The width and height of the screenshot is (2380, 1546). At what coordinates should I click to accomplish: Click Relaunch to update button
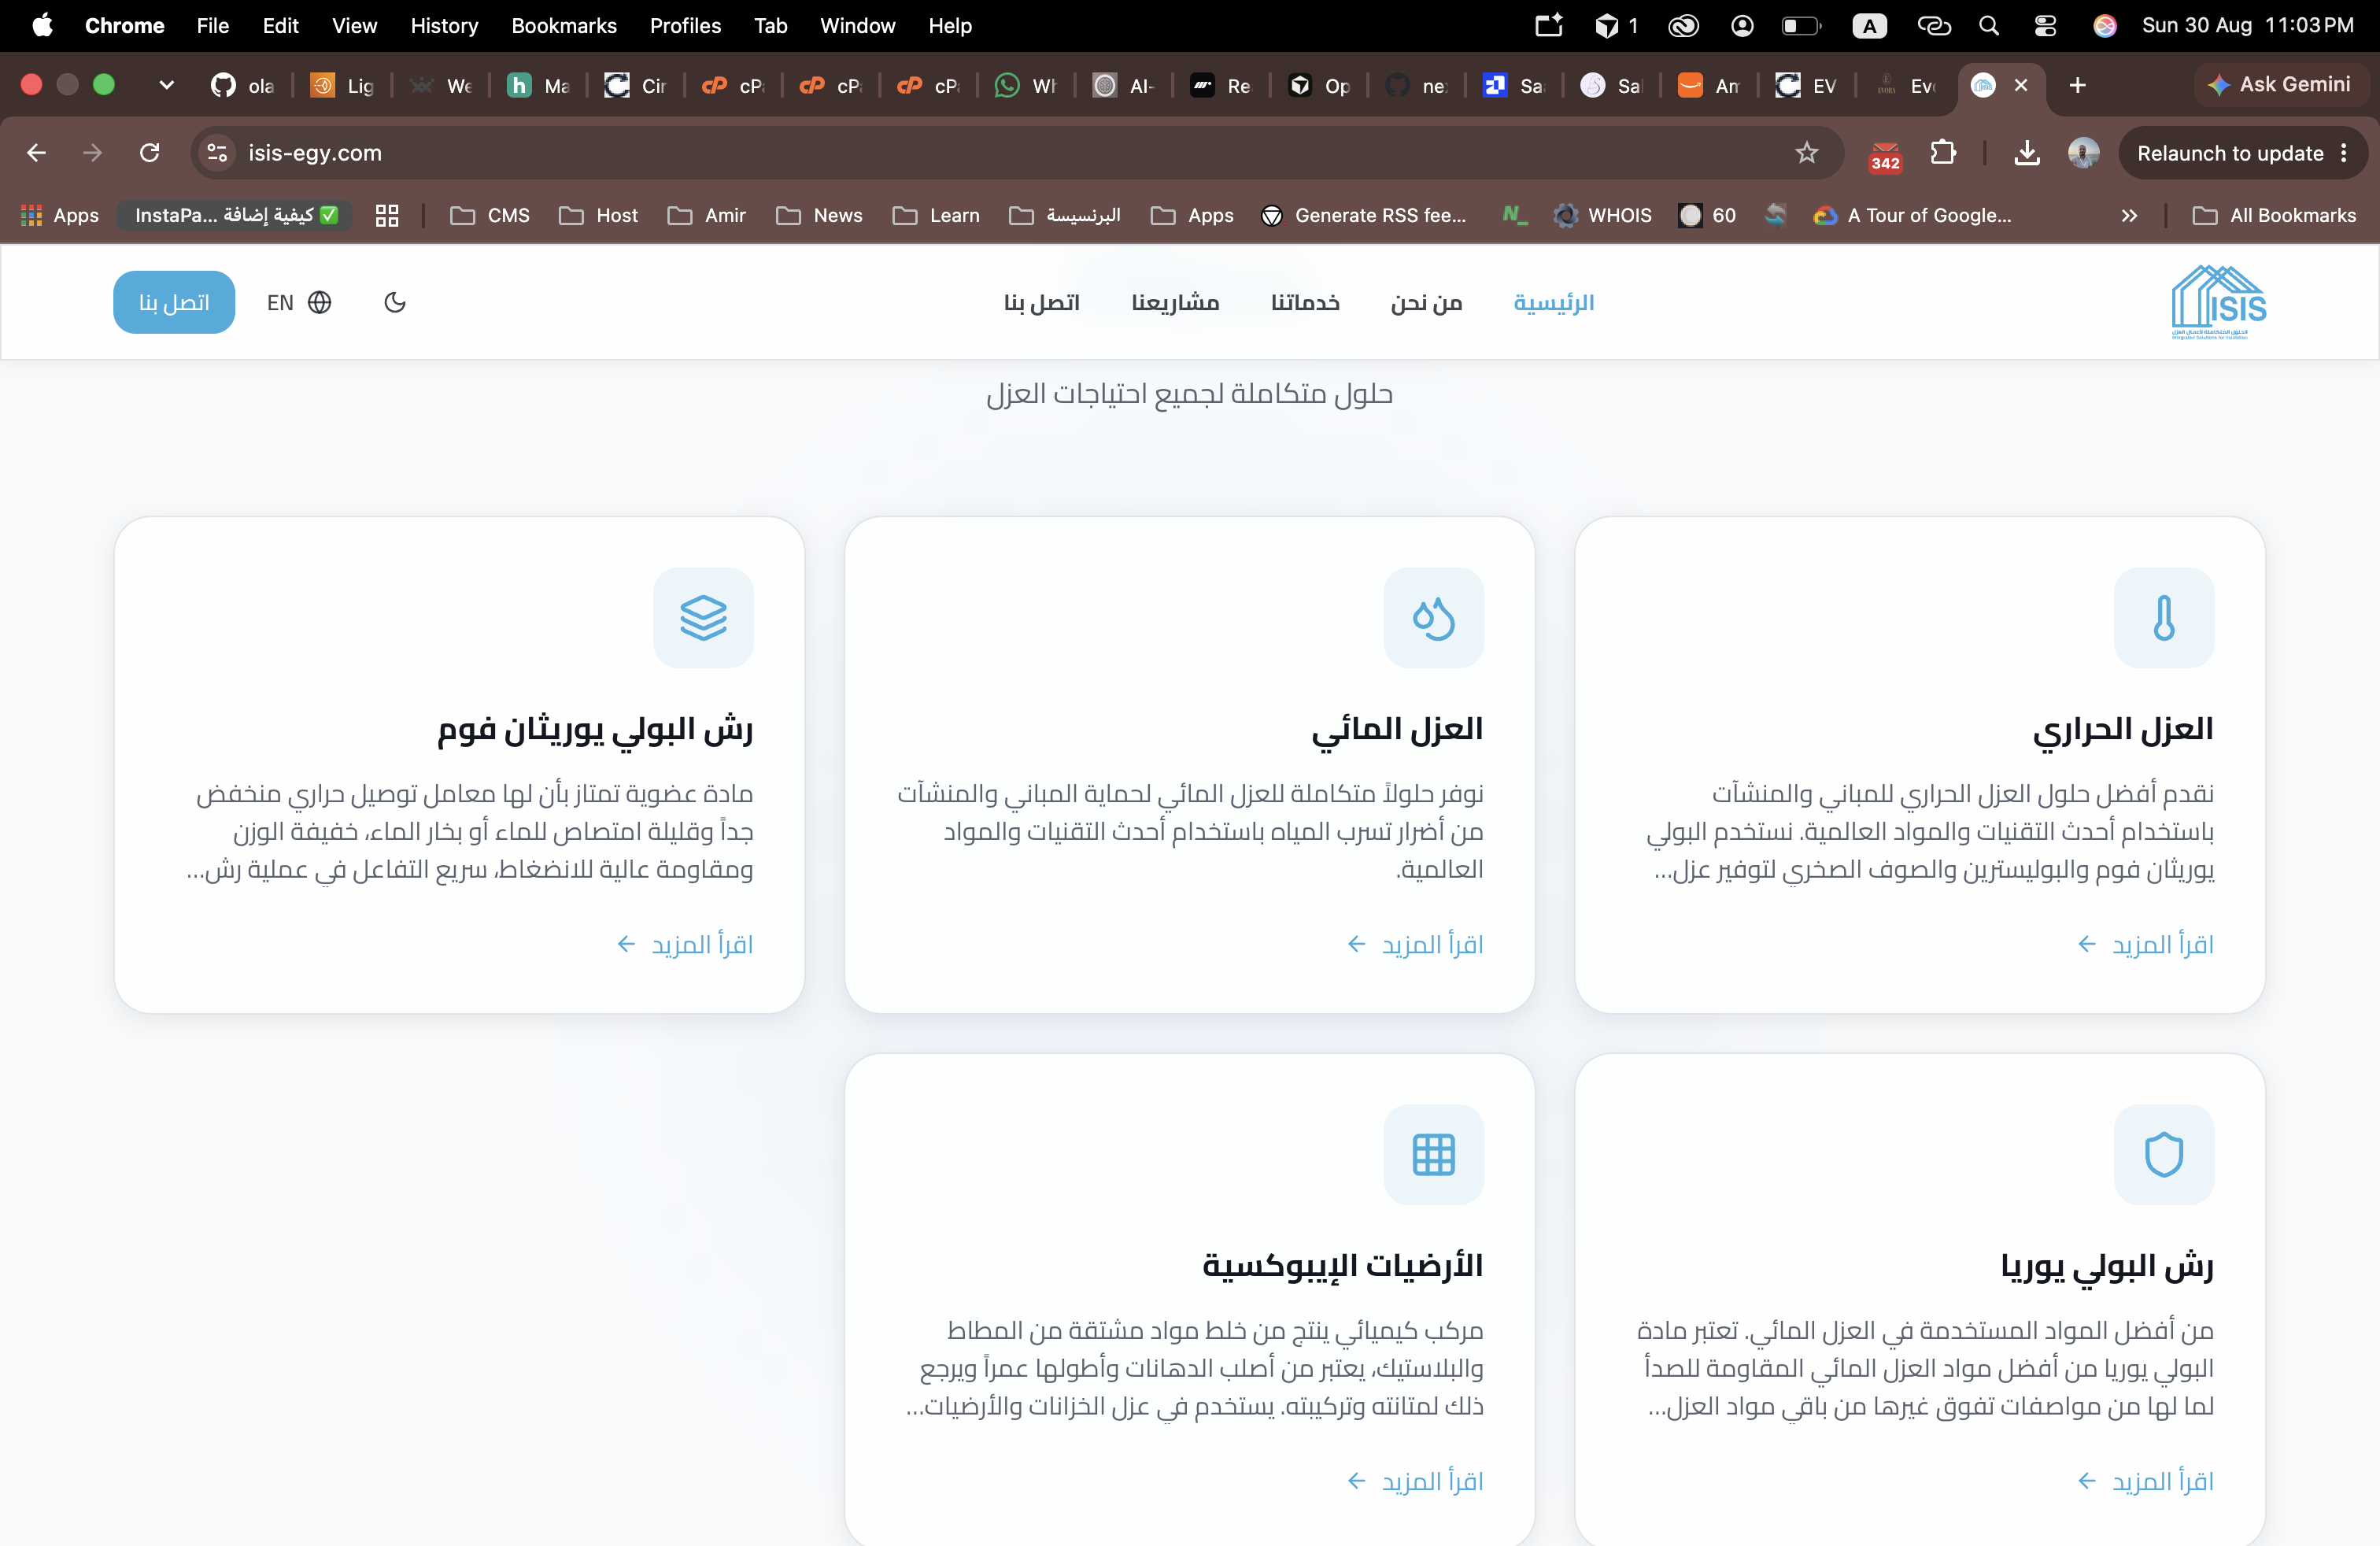pyautogui.click(x=2229, y=153)
